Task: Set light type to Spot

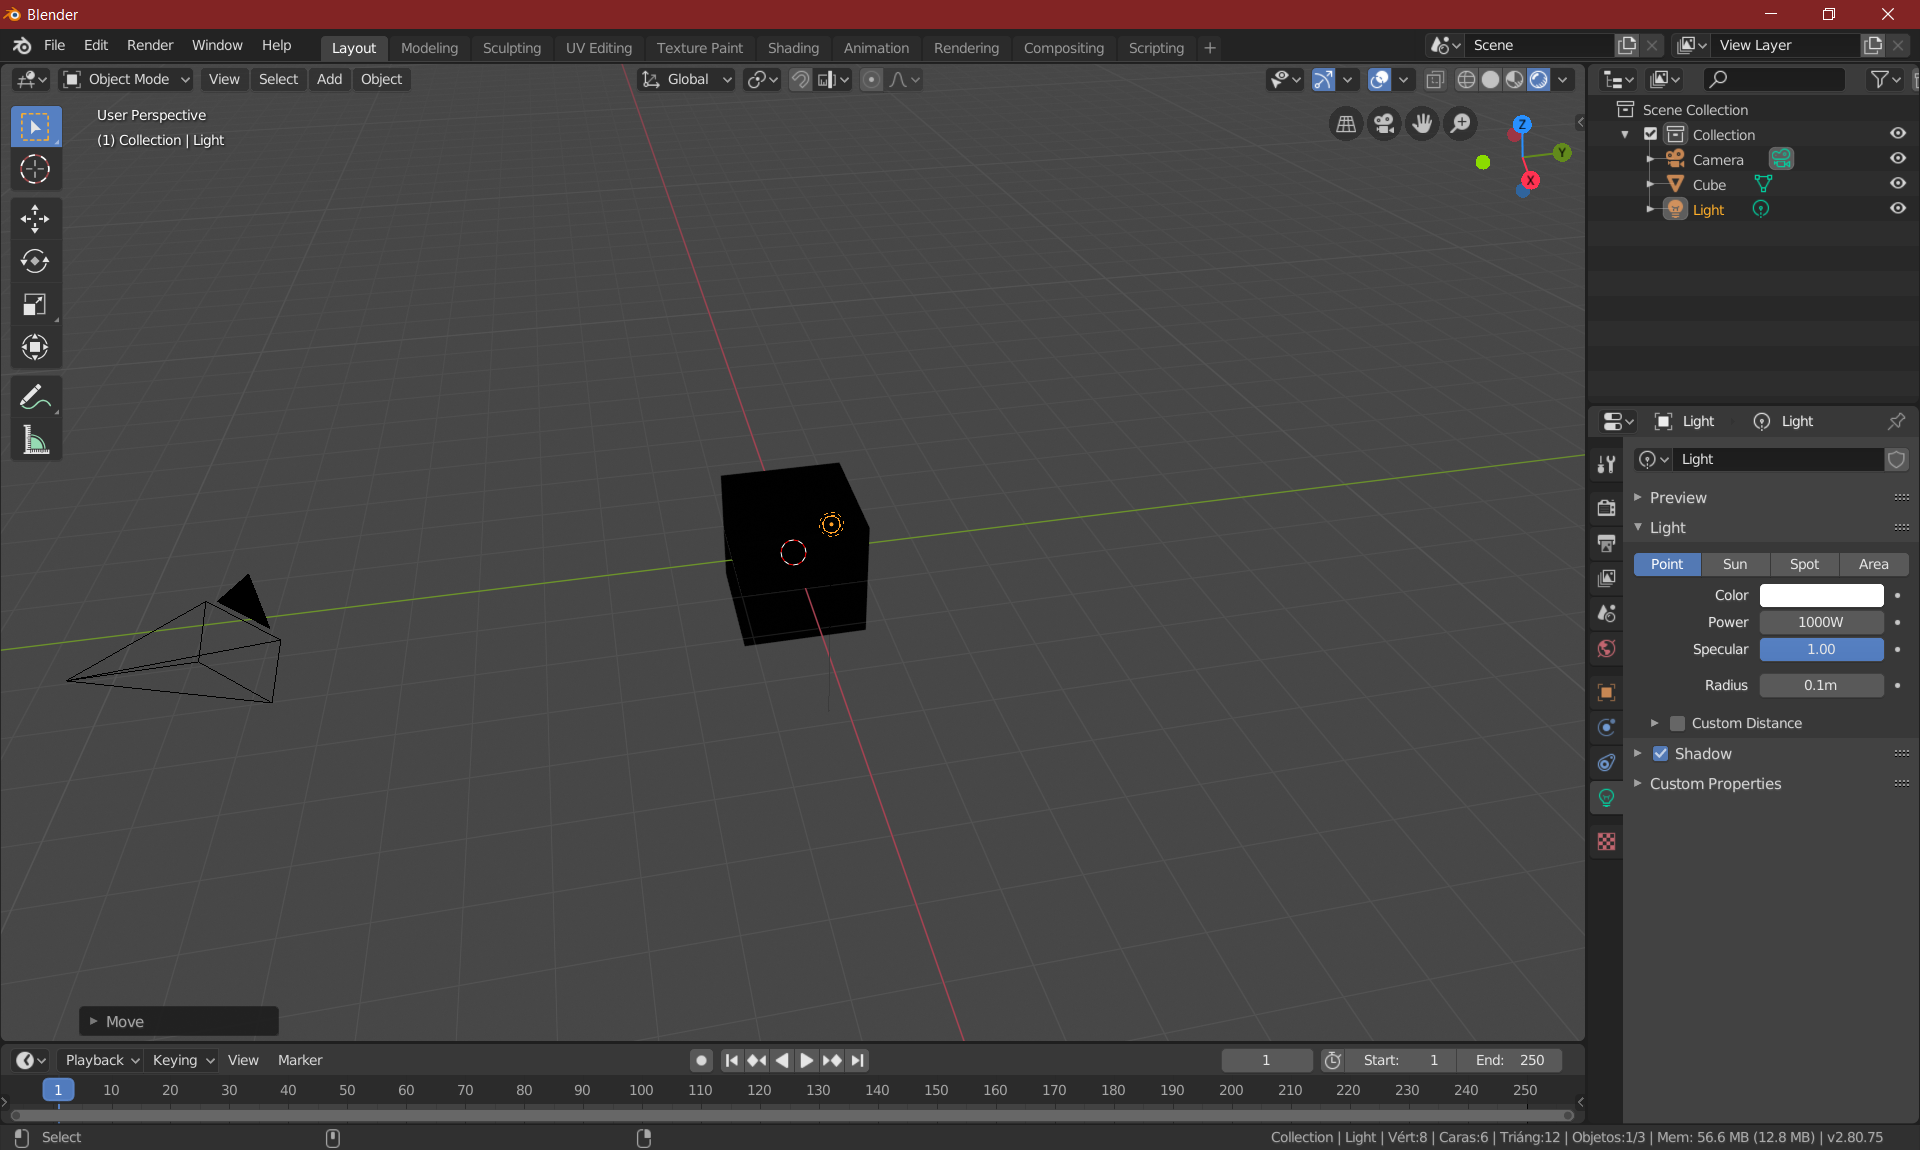Action: (1804, 565)
